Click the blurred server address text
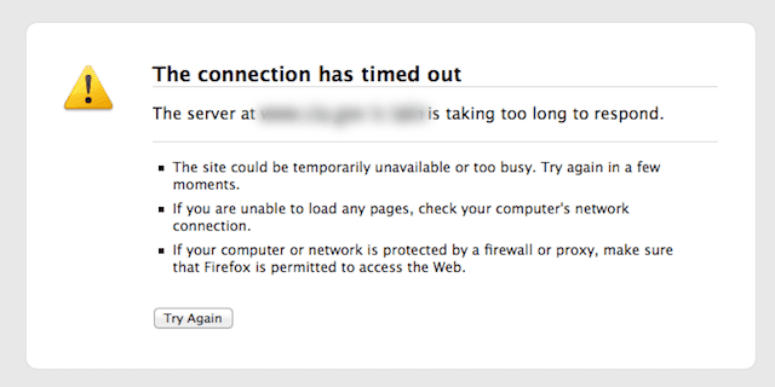The image size is (775, 387). 342,114
